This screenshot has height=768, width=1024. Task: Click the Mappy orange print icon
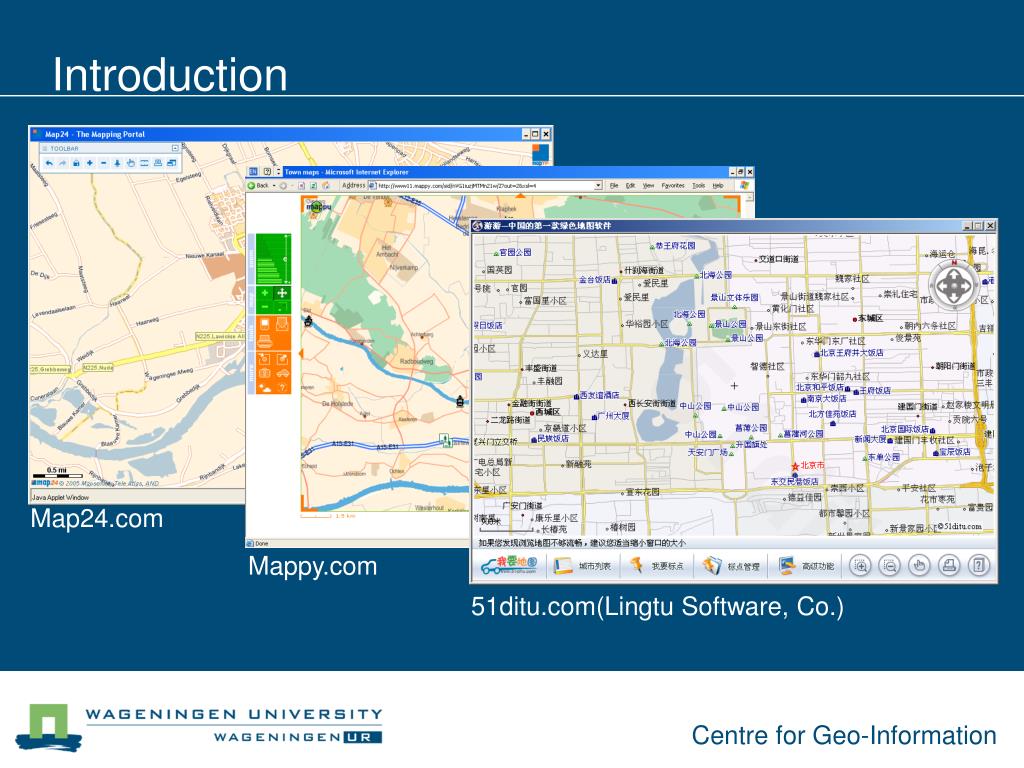[264, 342]
